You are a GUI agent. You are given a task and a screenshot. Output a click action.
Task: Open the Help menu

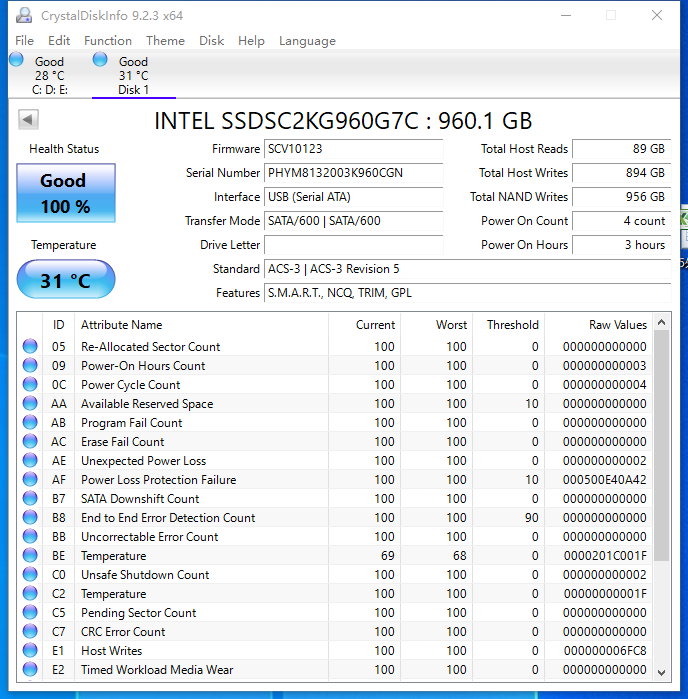(x=251, y=41)
